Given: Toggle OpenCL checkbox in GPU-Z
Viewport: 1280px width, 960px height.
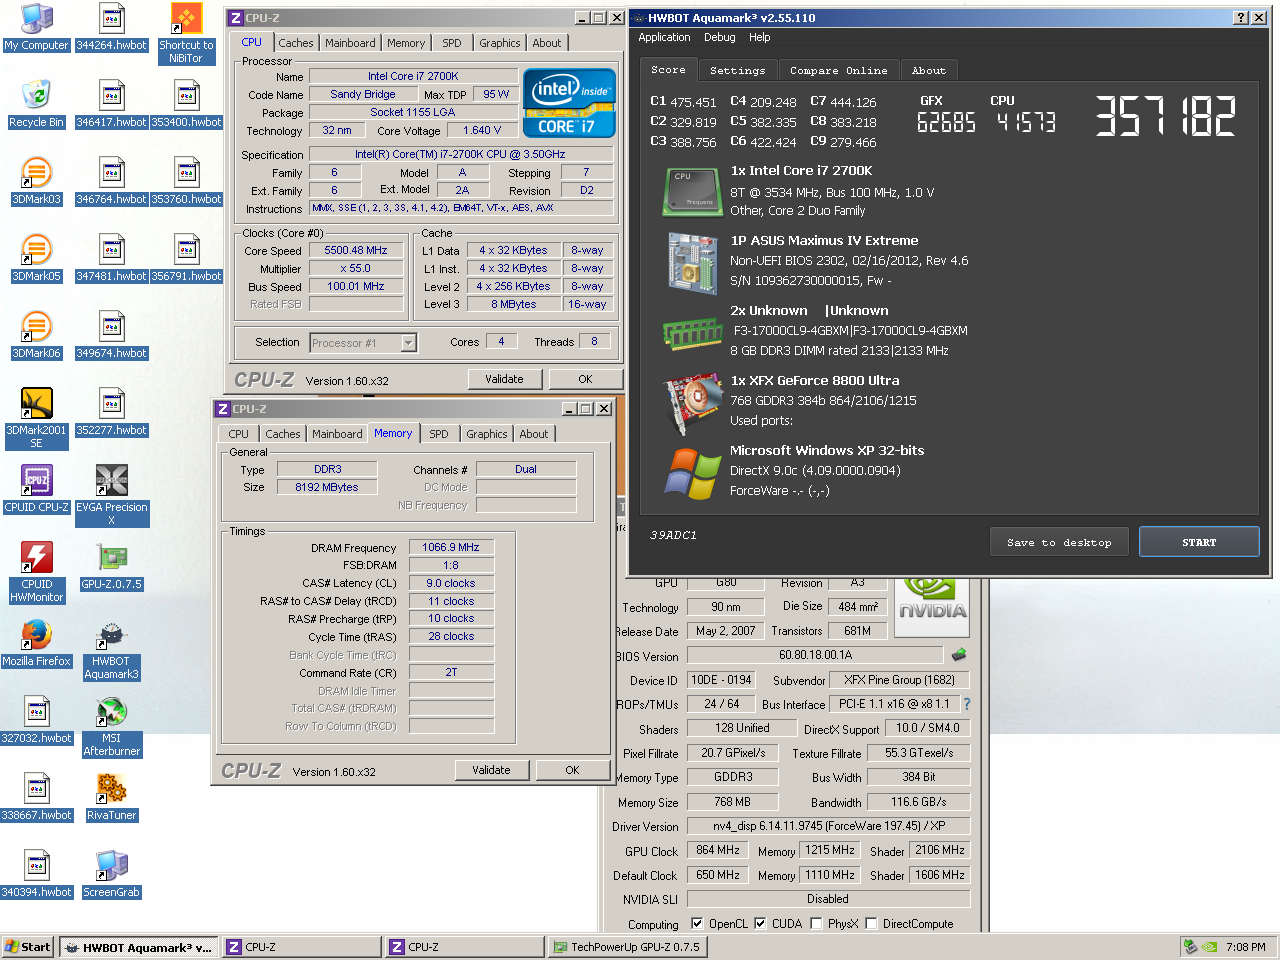Looking at the screenshot, I should point(697,923).
